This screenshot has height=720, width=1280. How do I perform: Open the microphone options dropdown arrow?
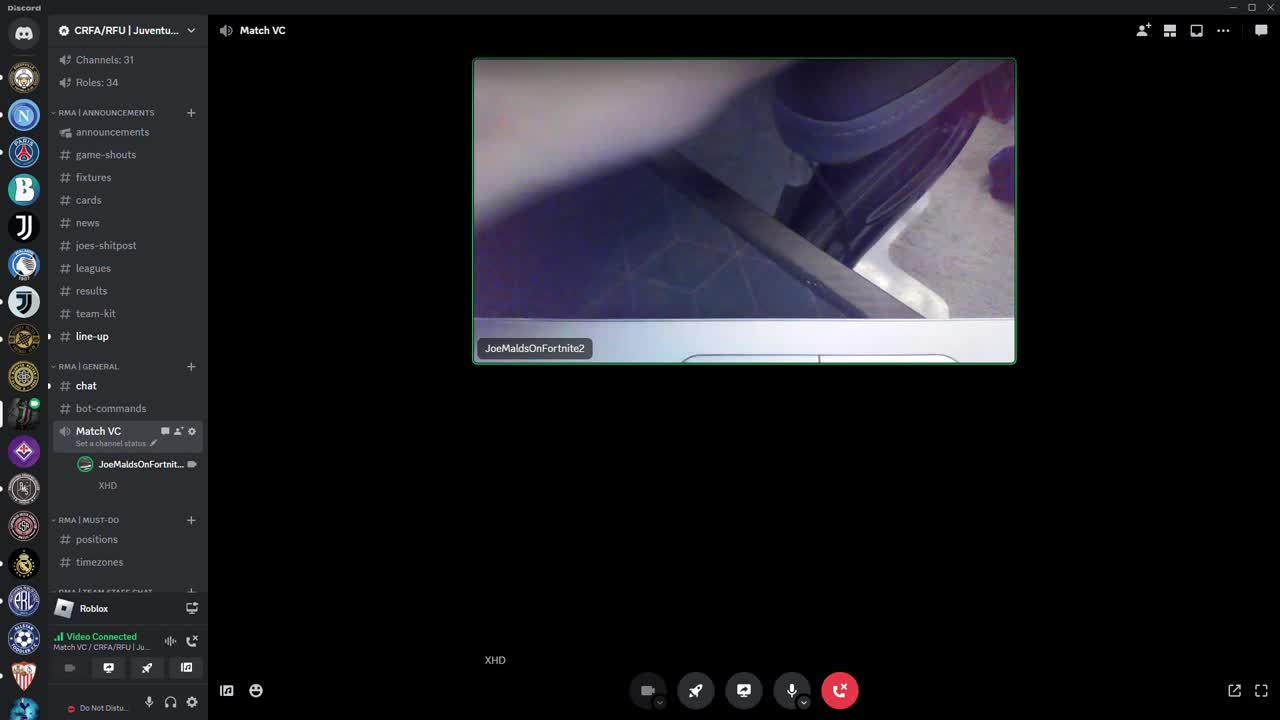point(803,703)
